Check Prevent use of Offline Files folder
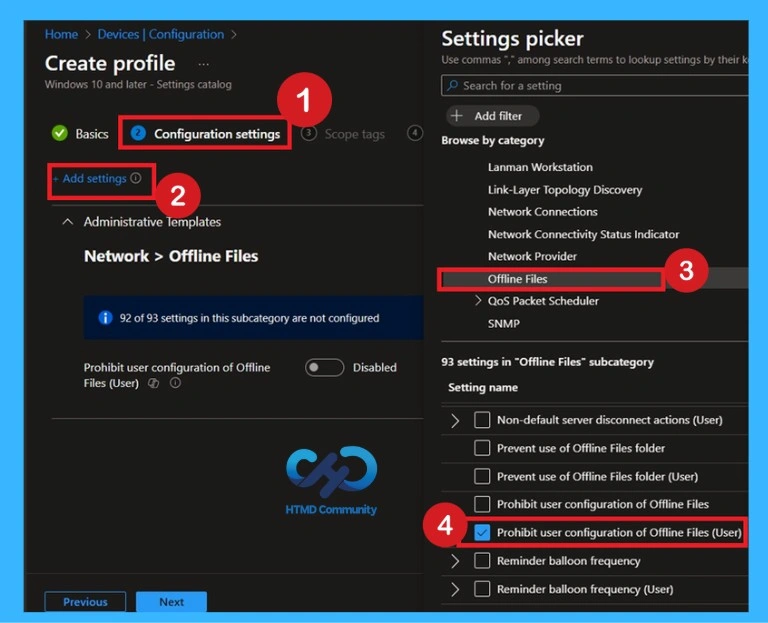768x623 pixels. (x=482, y=448)
